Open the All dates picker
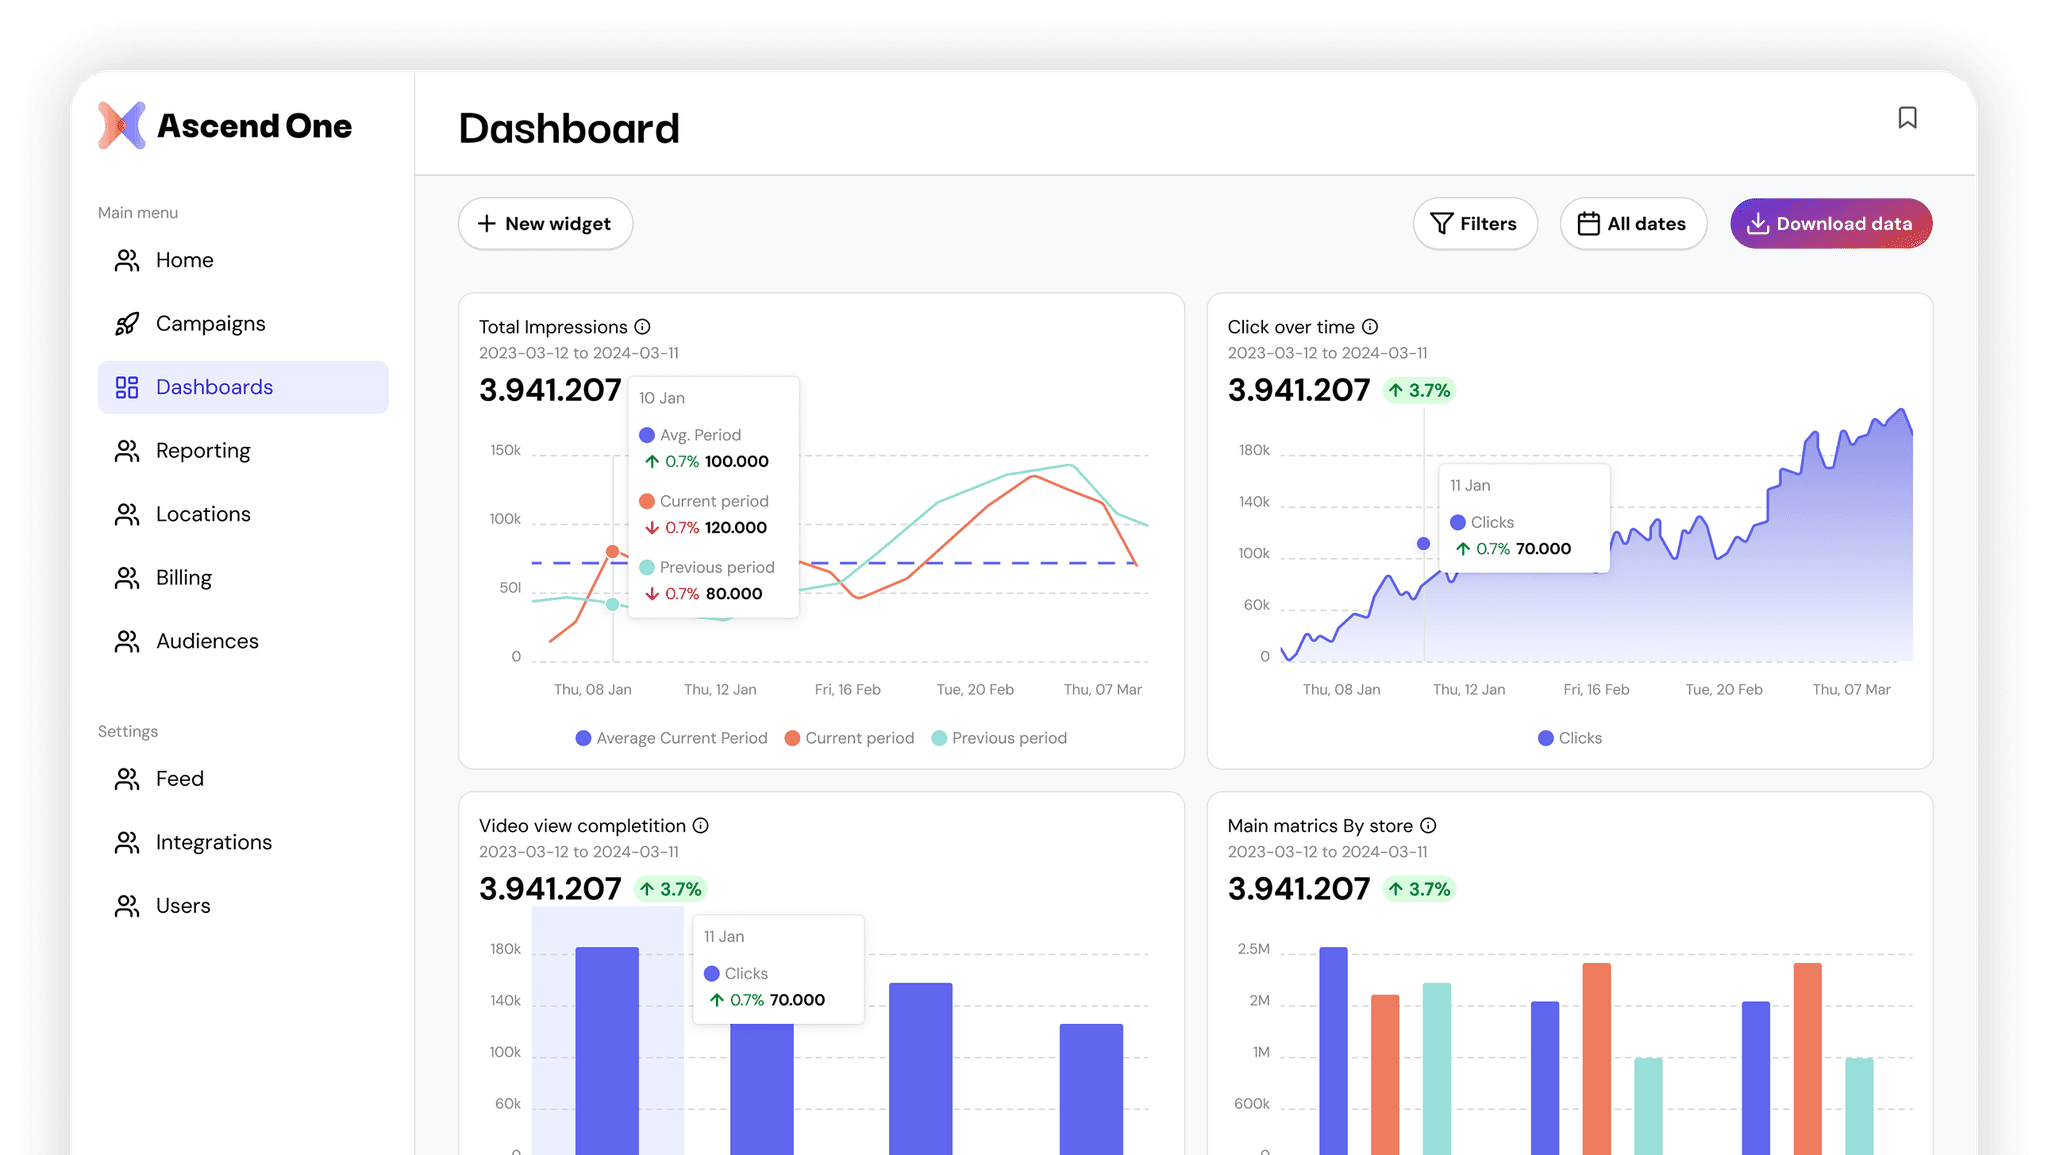Viewport: 2048px width, 1155px height. coord(1633,224)
